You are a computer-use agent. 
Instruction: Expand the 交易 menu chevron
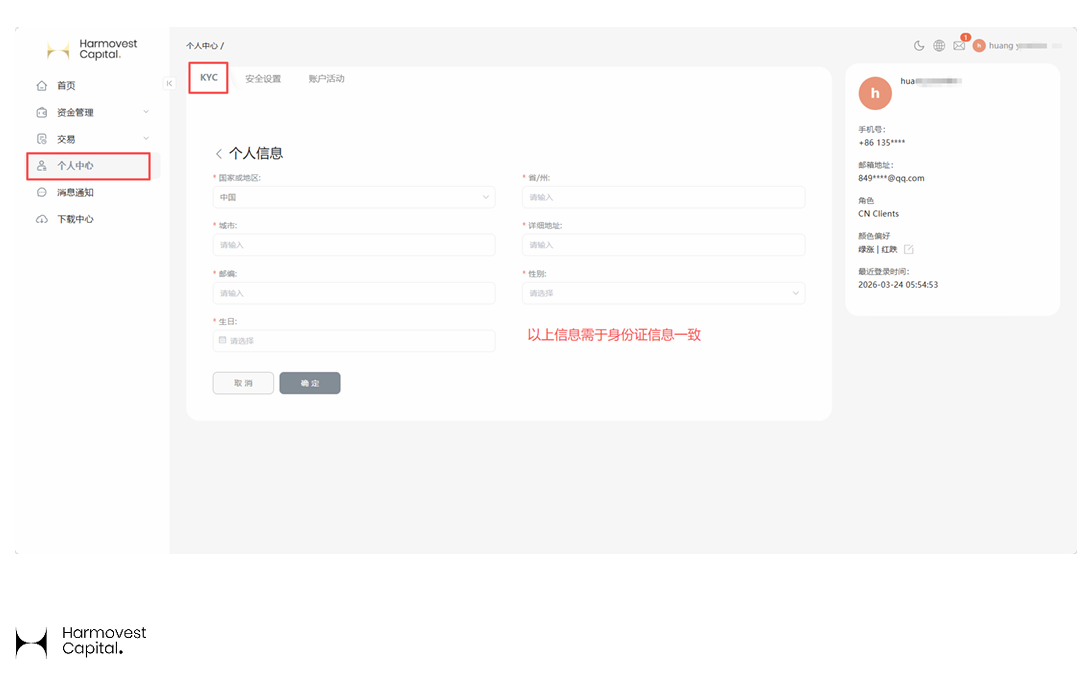[146, 138]
